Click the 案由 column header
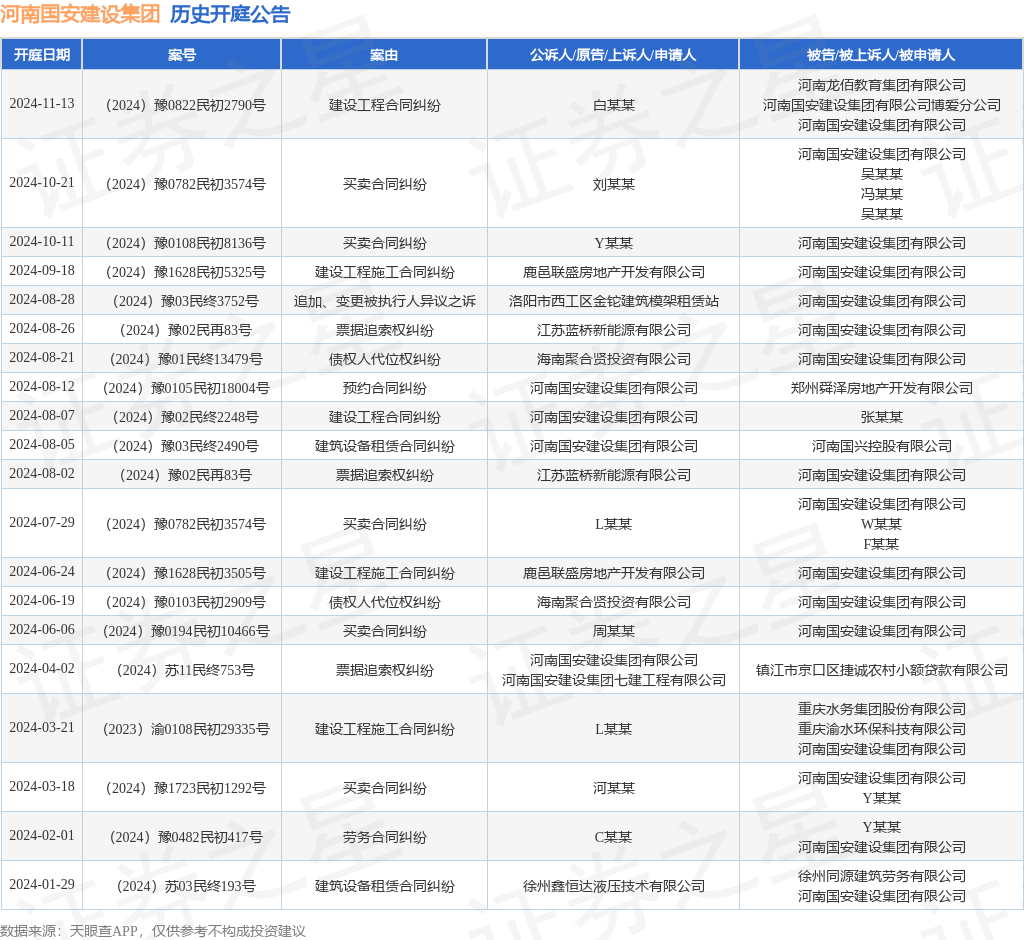The height and width of the screenshot is (940, 1024). 384,55
